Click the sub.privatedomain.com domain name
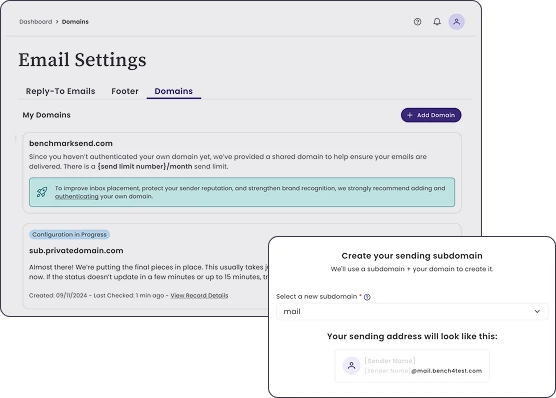 pyautogui.click(x=76, y=250)
